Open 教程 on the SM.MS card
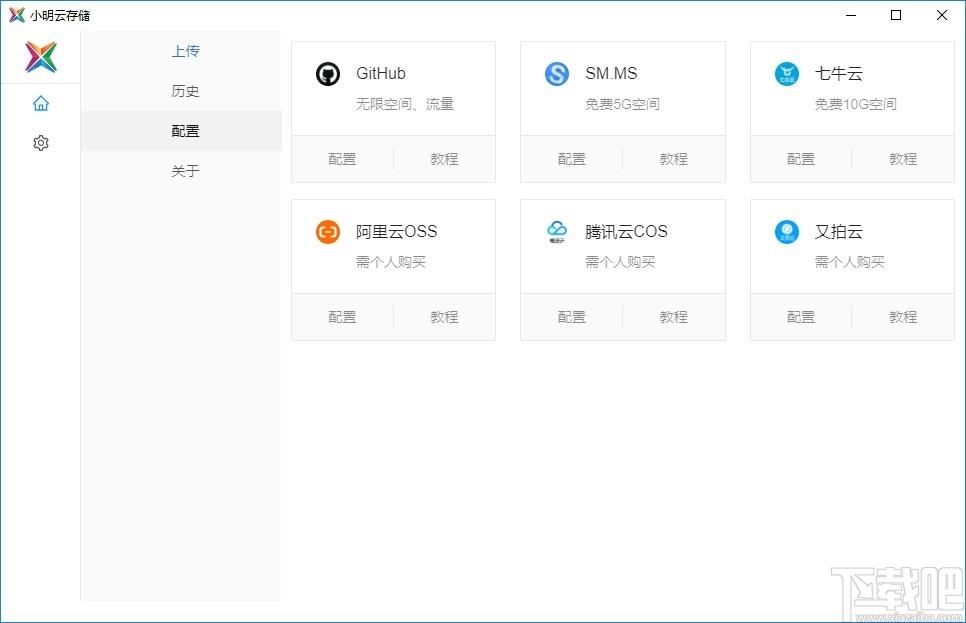The image size is (966, 623). (x=673, y=159)
